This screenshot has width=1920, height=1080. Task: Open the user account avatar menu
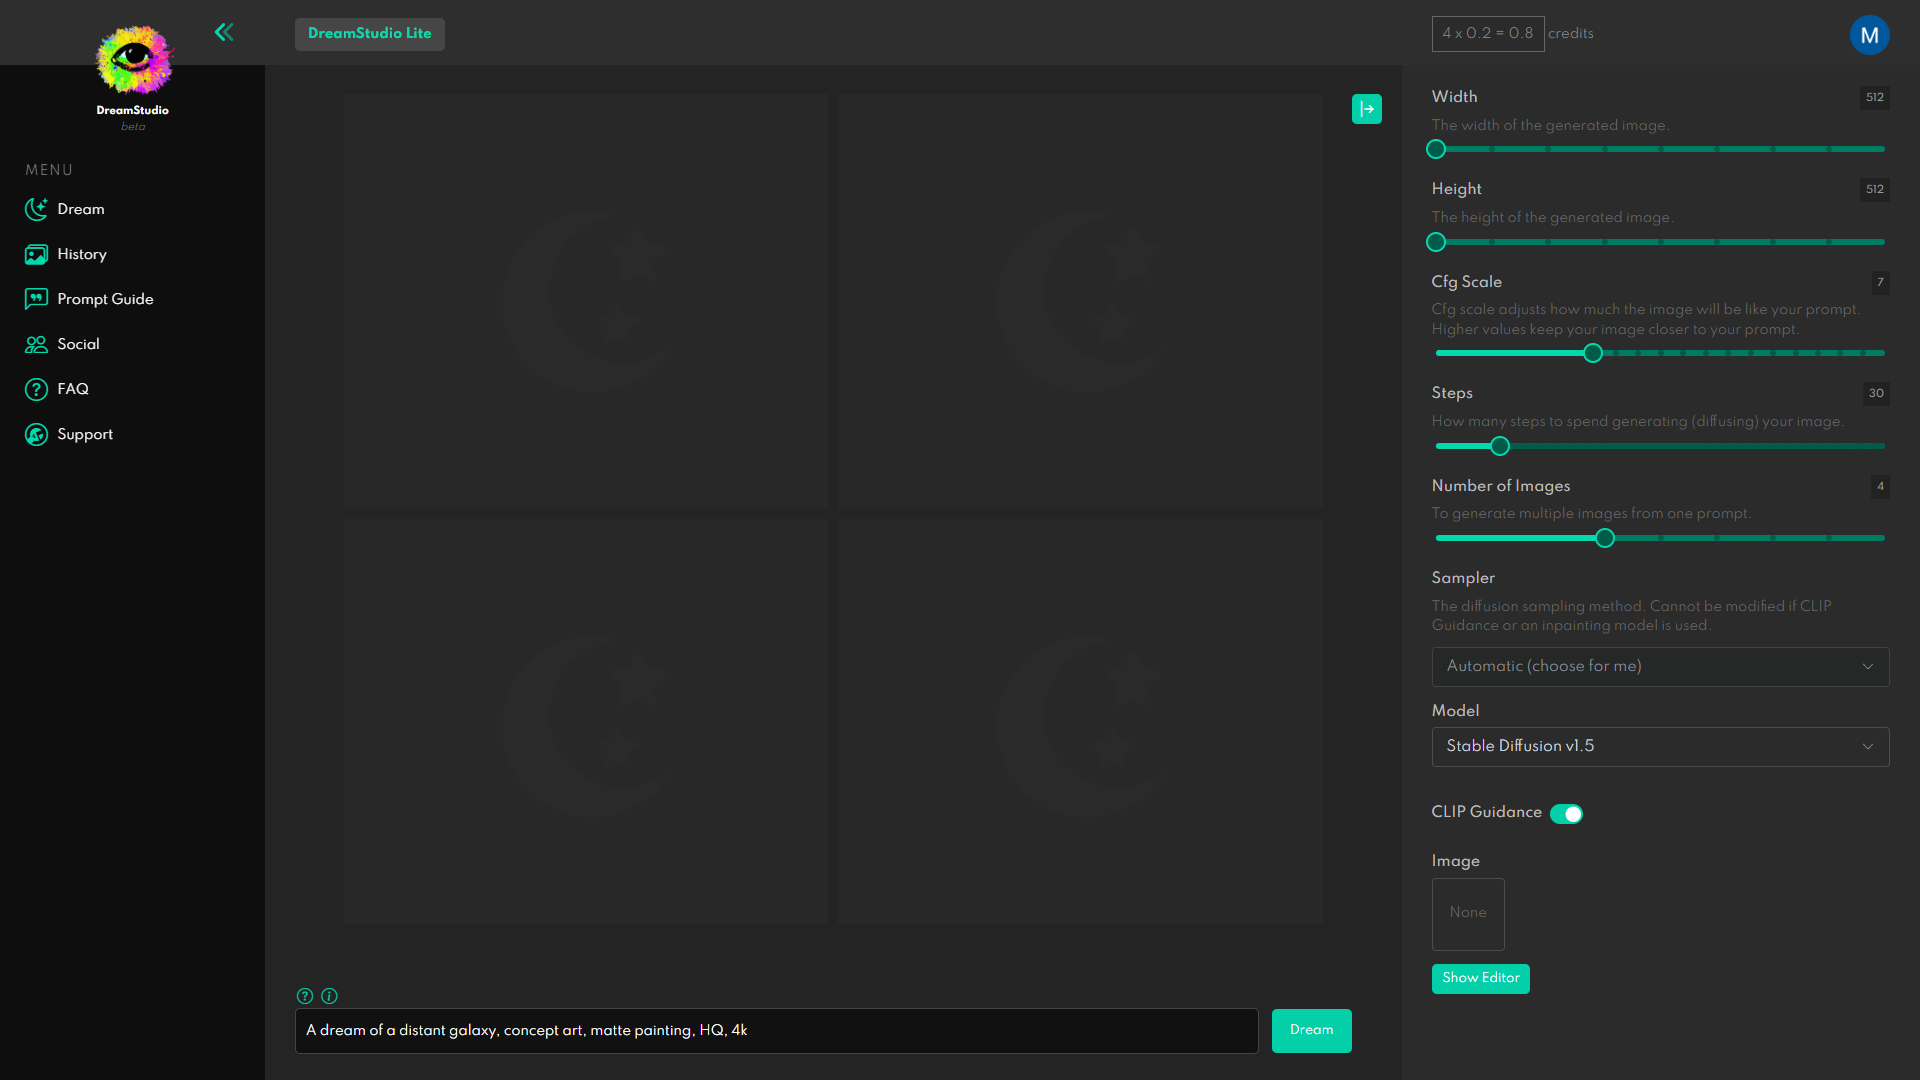(1868, 35)
